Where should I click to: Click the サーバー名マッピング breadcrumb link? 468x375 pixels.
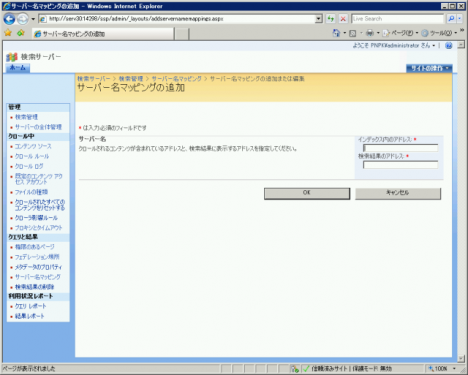(x=177, y=79)
